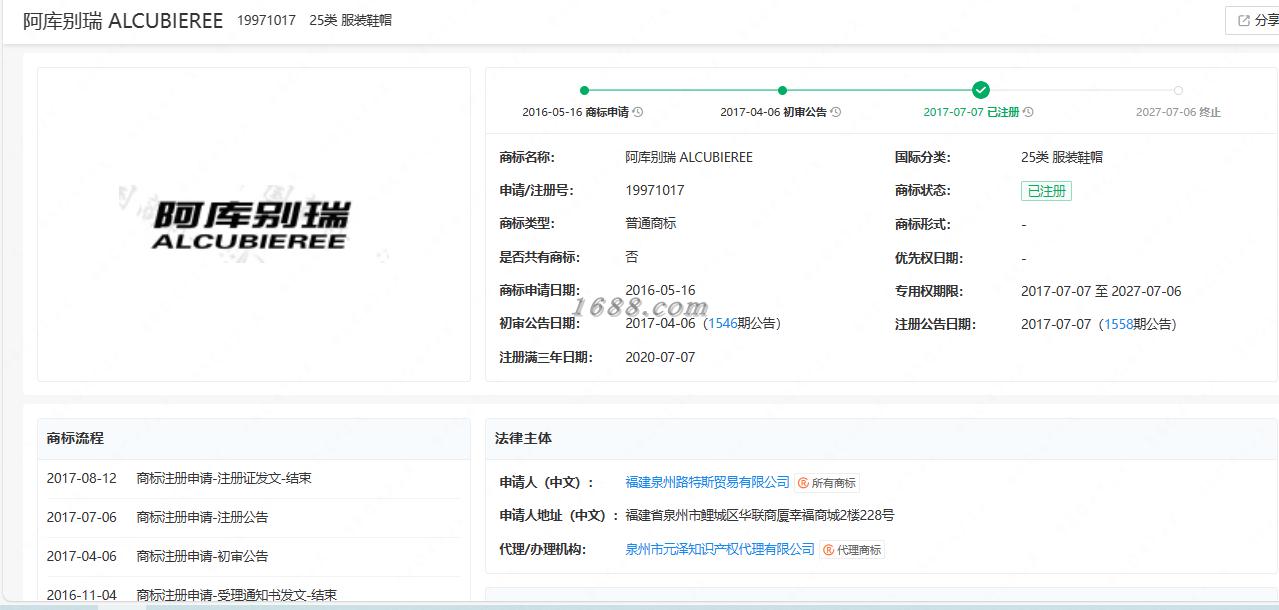Click the page title 阿库别瑞 ALCUBIEREE
The width and height of the screenshot is (1279, 610).
point(123,20)
